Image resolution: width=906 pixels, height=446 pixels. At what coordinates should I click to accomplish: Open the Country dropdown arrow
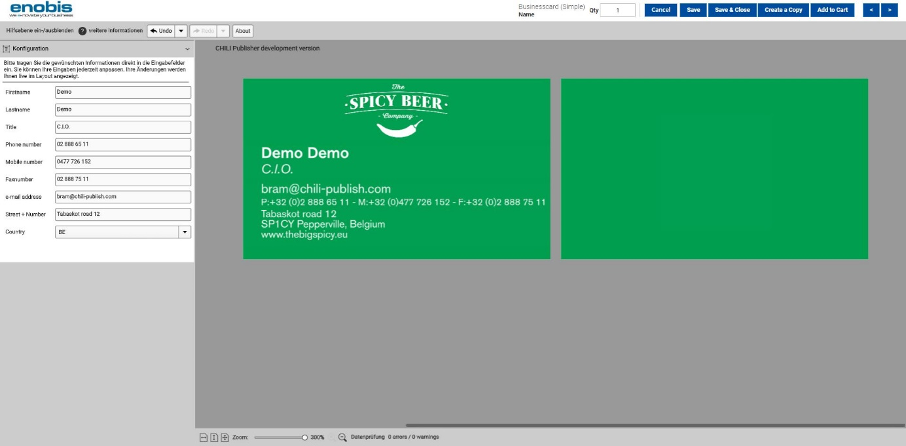(x=185, y=232)
